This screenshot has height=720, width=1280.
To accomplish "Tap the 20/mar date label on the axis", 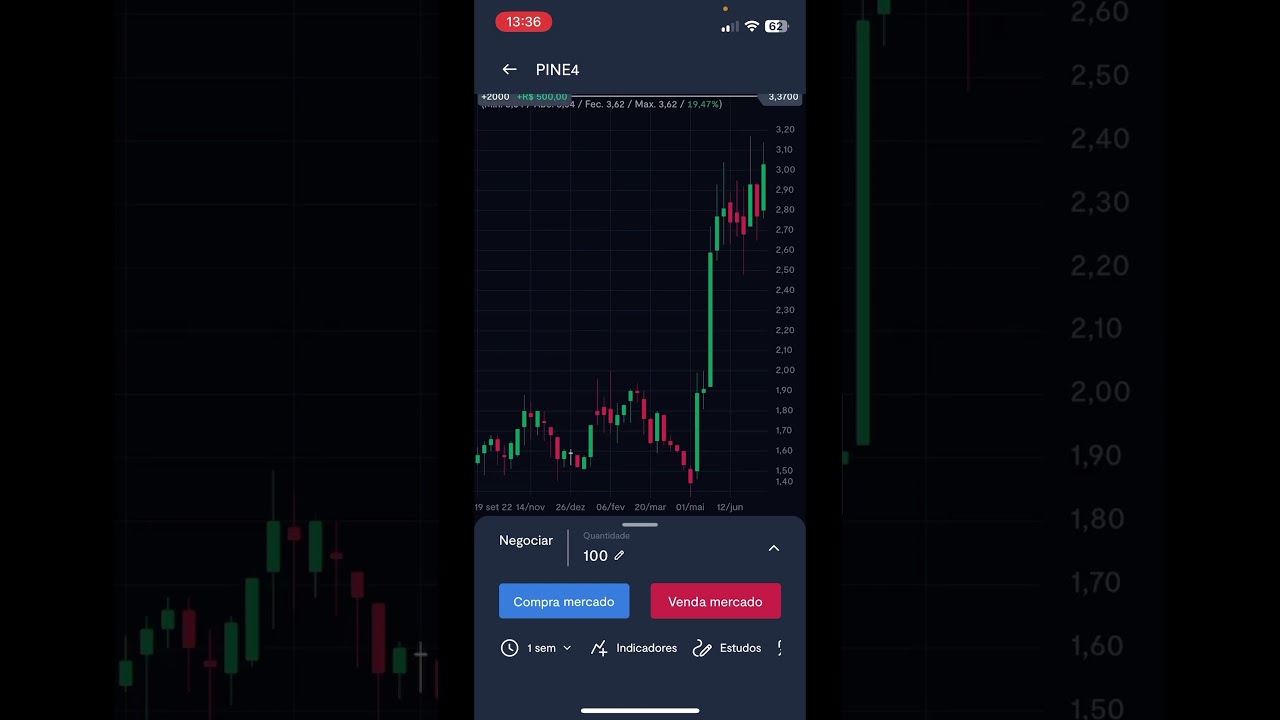I will pyautogui.click(x=650, y=507).
